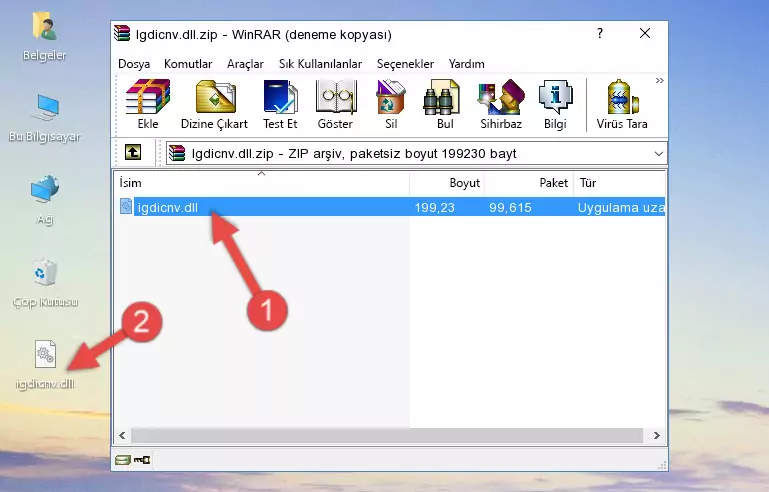Open the archive path dropdown arrow
The height and width of the screenshot is (492, 769).
point(659,154)
